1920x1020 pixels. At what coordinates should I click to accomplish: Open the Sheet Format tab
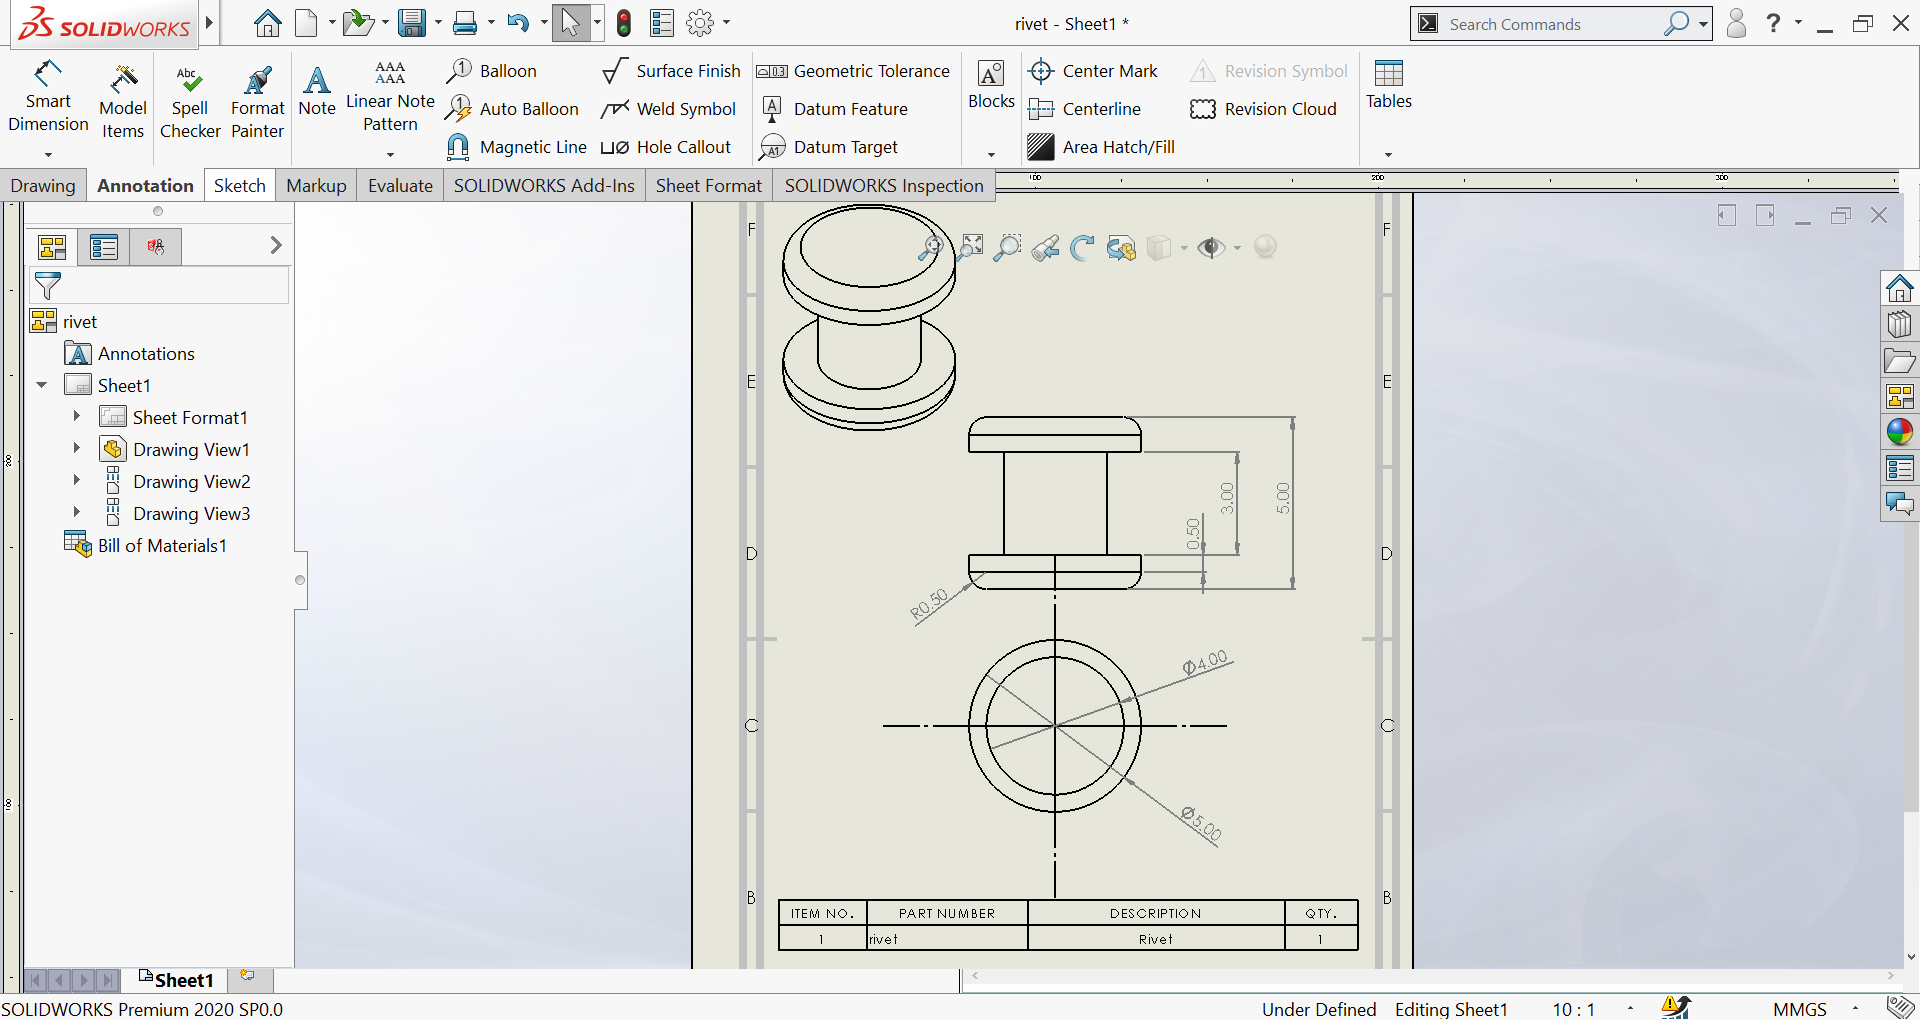click(x=708, y=186)
